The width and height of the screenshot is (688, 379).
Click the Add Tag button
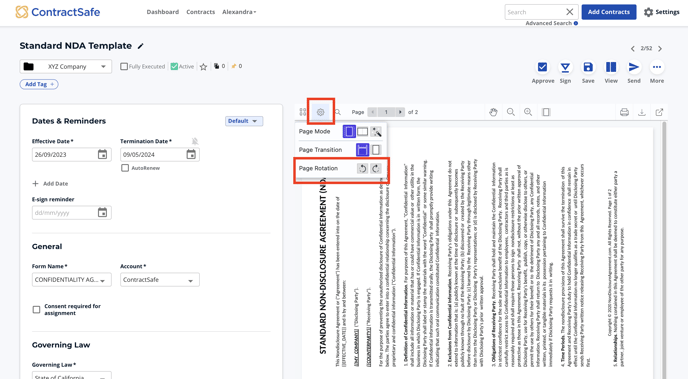pyautogui.click(x=39, y=84)
